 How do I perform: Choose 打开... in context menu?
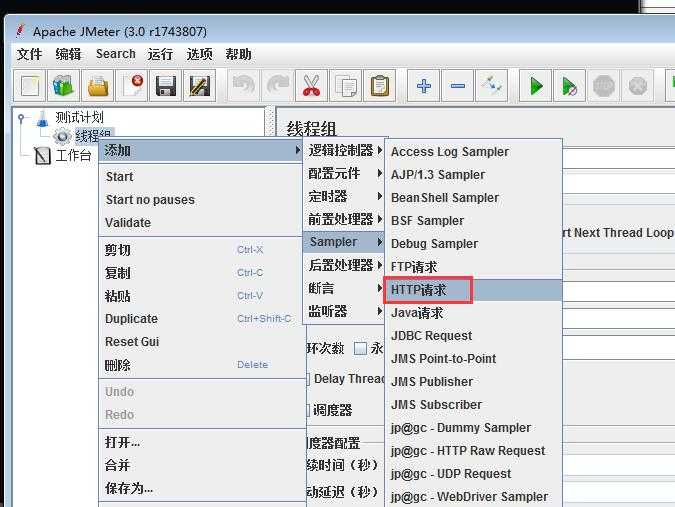201,442
